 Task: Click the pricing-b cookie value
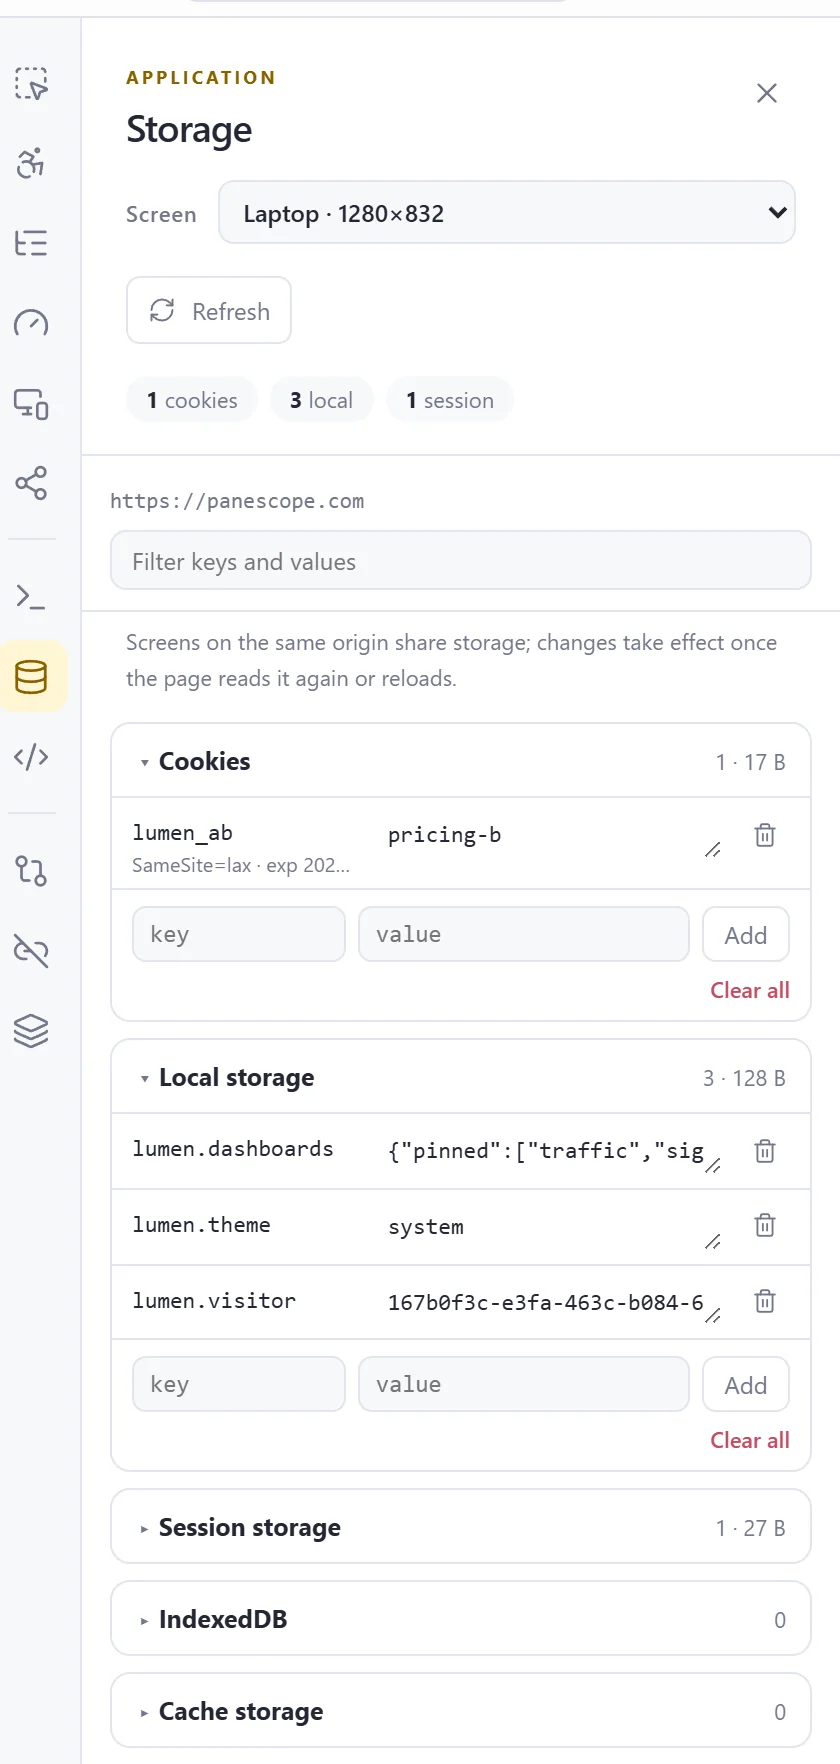tap(444, 835)
